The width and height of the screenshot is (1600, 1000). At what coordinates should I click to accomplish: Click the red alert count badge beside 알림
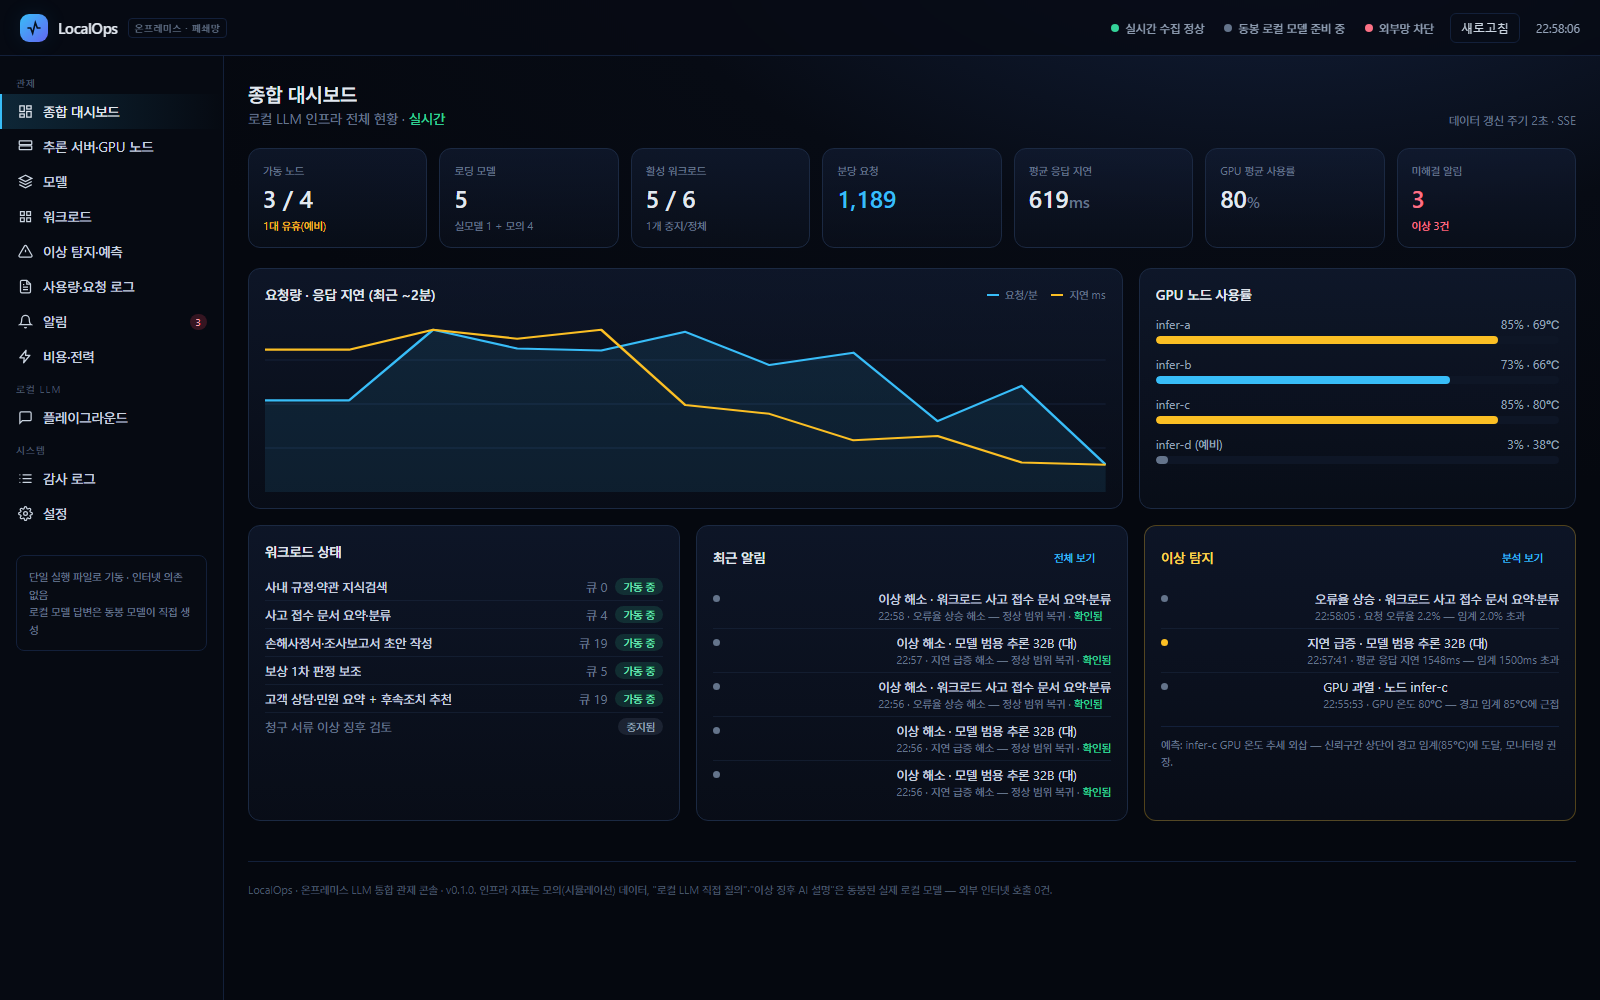[x=198, y=322]
